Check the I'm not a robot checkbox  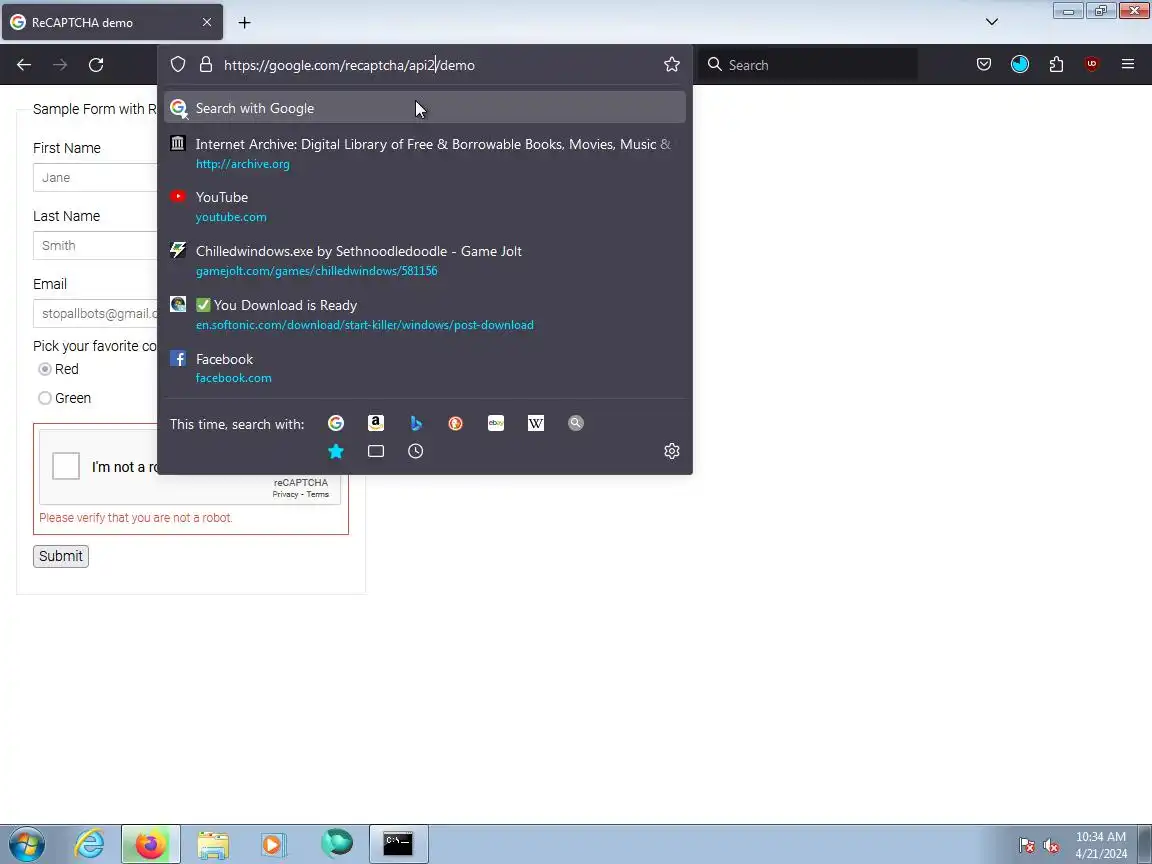click(66, 466)
